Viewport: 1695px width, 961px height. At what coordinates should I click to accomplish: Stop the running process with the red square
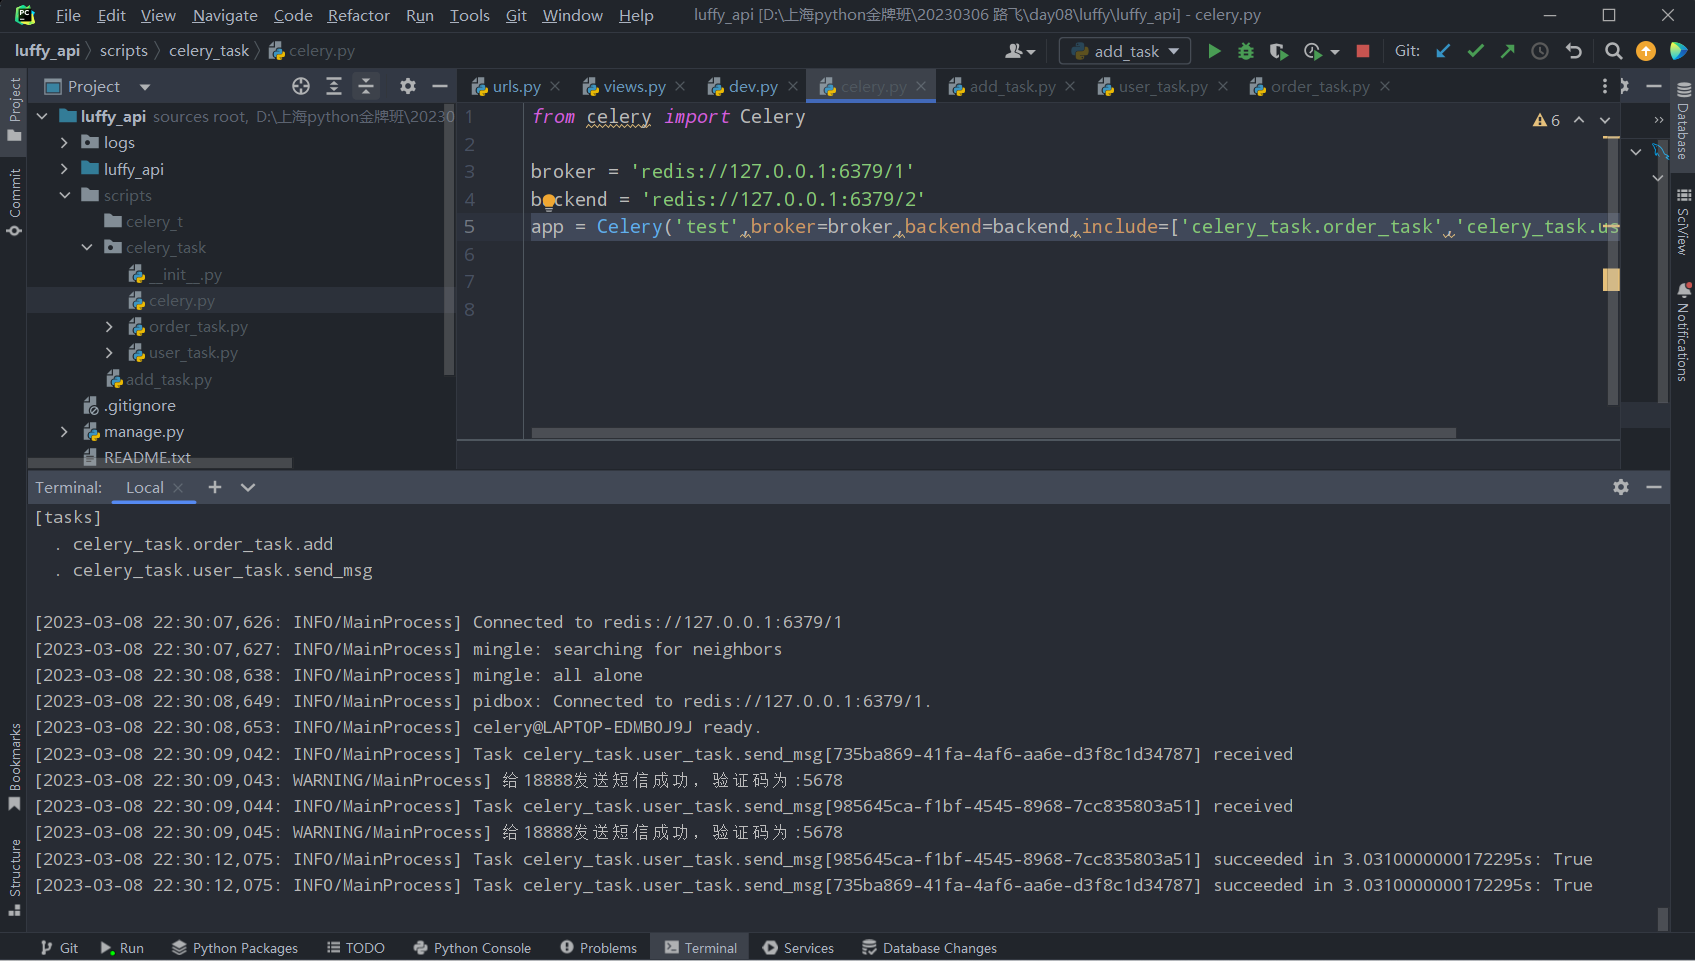click(1362, 51)
